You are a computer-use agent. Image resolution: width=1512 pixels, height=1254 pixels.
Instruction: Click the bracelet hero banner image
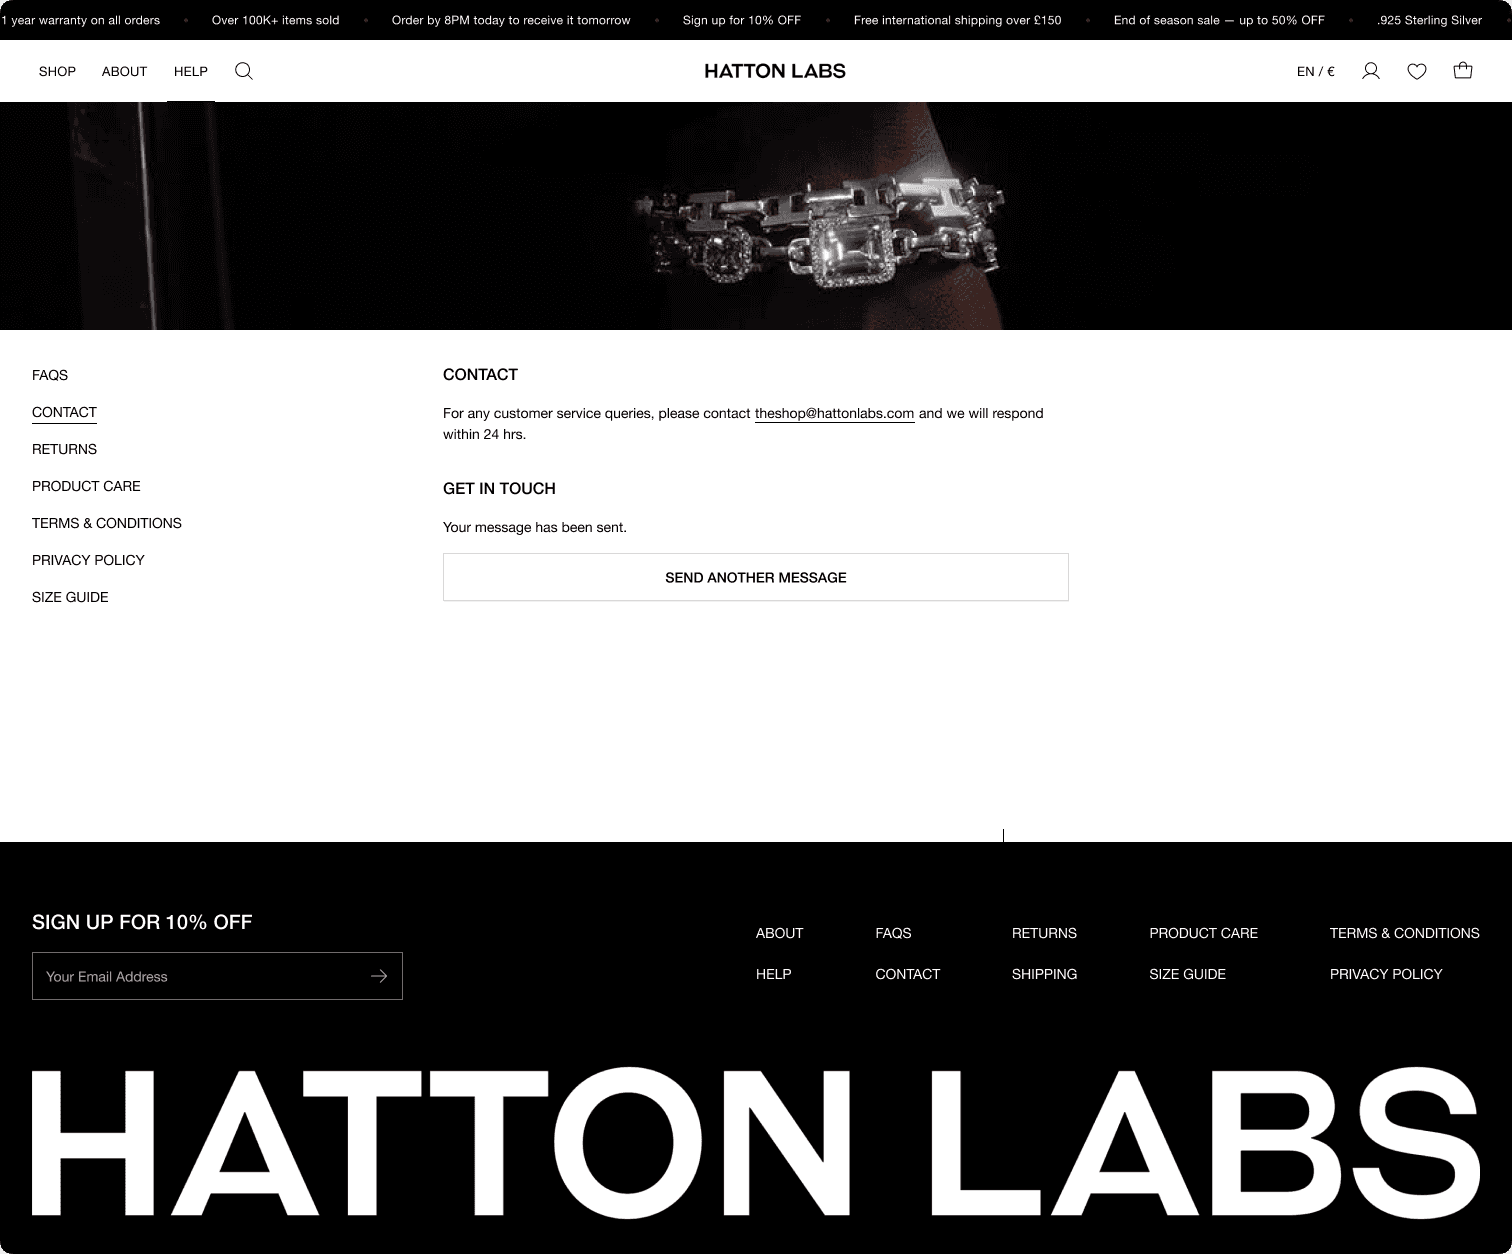[756, 216]
